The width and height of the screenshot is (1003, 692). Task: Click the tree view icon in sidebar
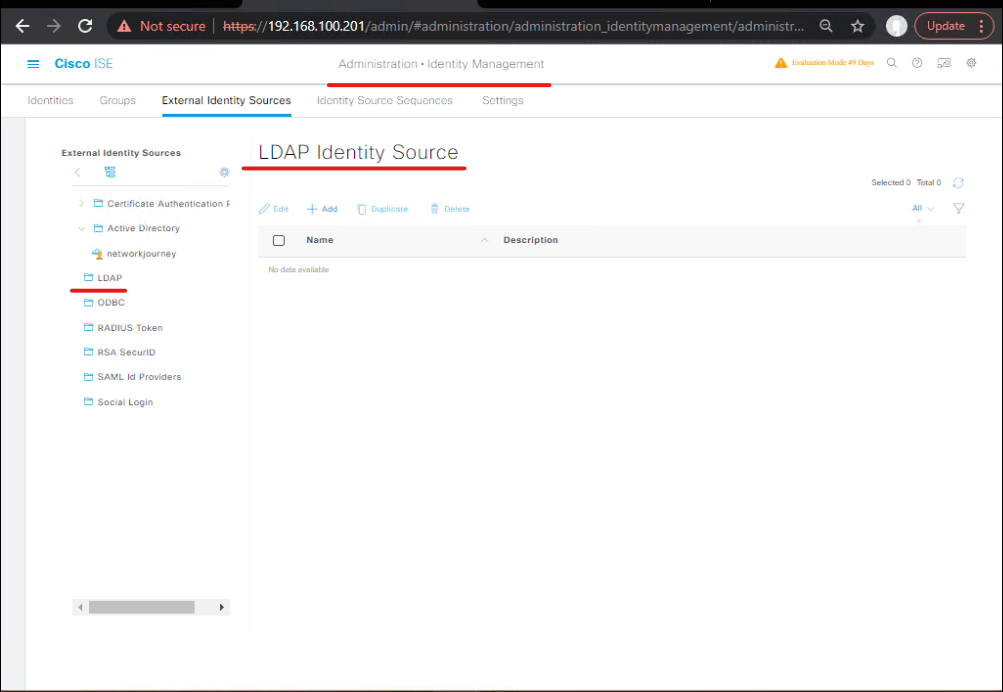point(110,172)
